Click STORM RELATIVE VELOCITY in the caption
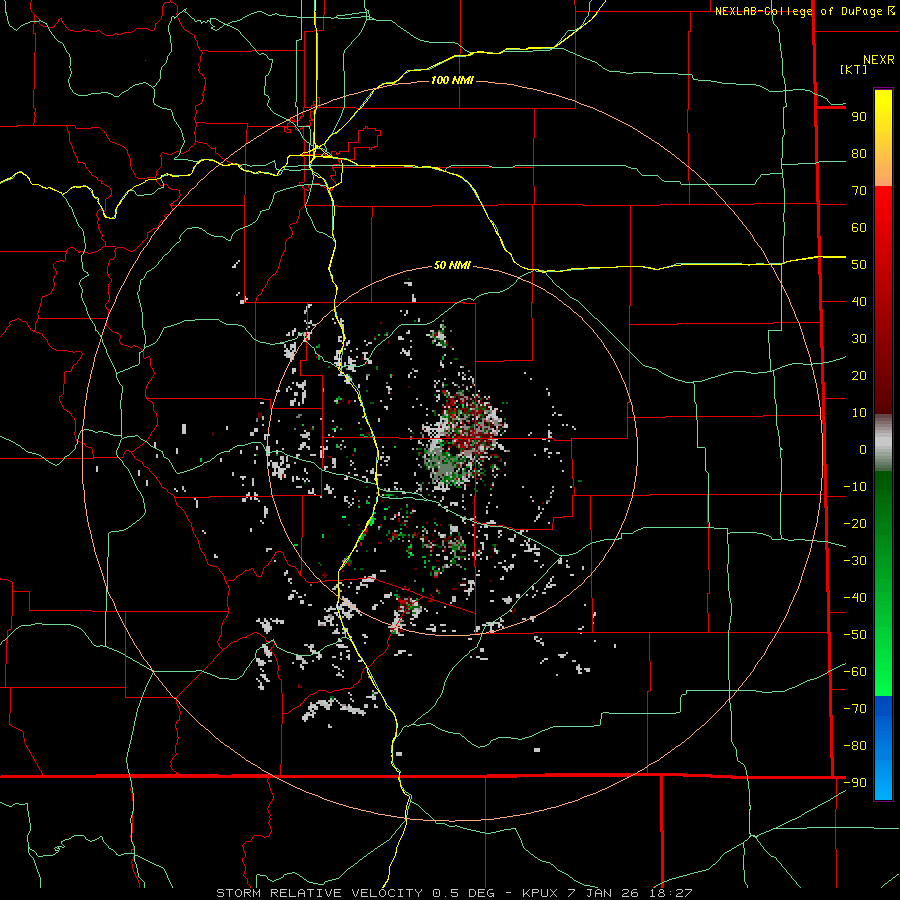The image size is (900, 900). [320, 893]
